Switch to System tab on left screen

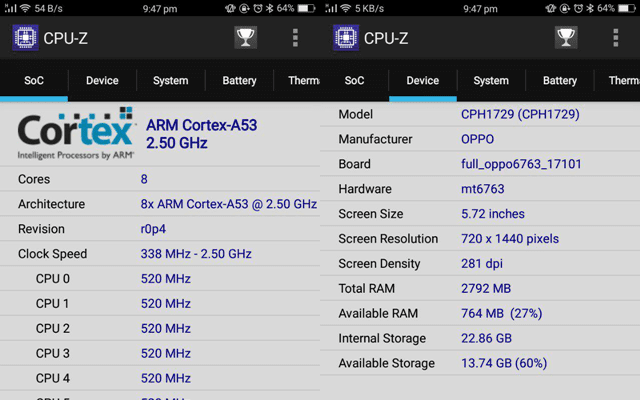[x=171, y=80]
